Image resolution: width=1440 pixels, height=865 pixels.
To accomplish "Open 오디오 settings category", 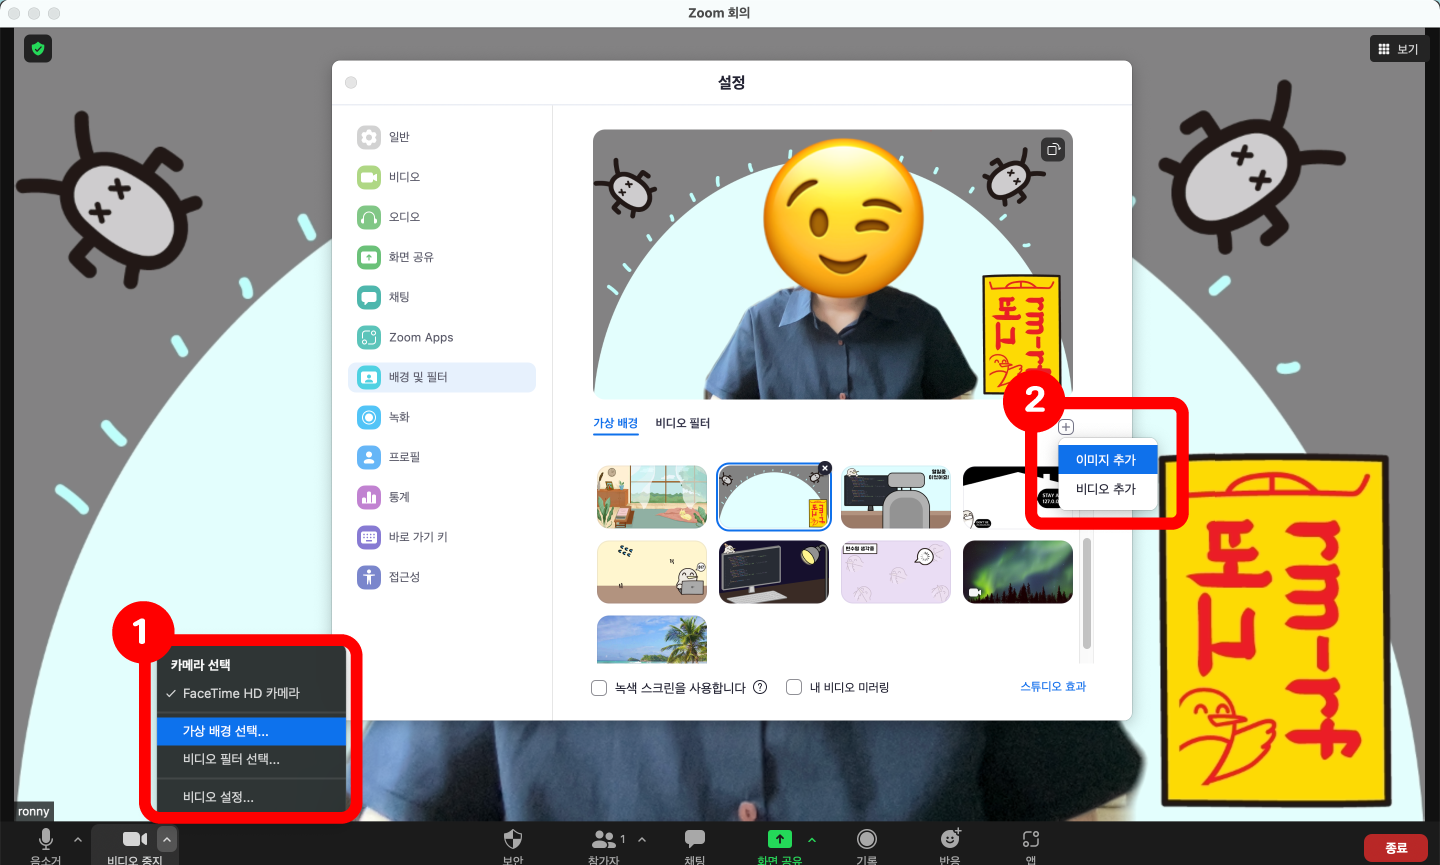I will coord(442,217).
